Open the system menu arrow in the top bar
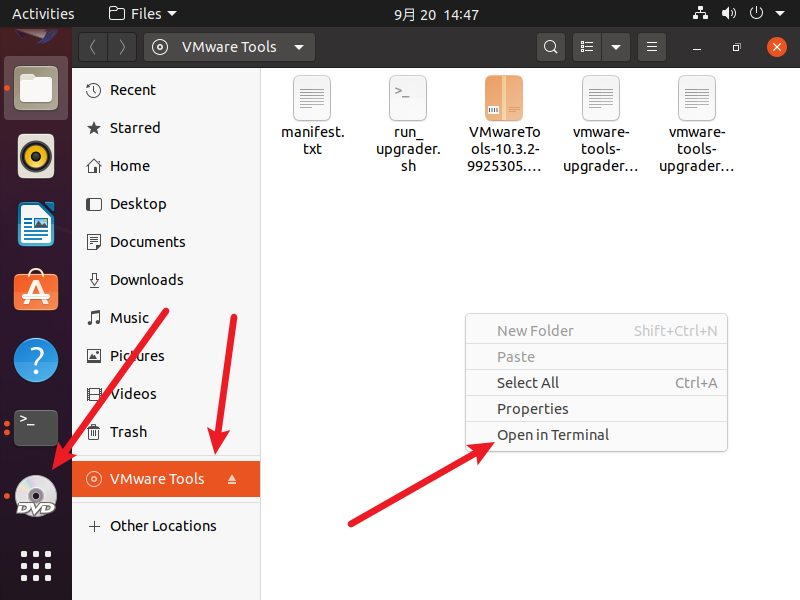800x600 pixels. coord(780,14)
